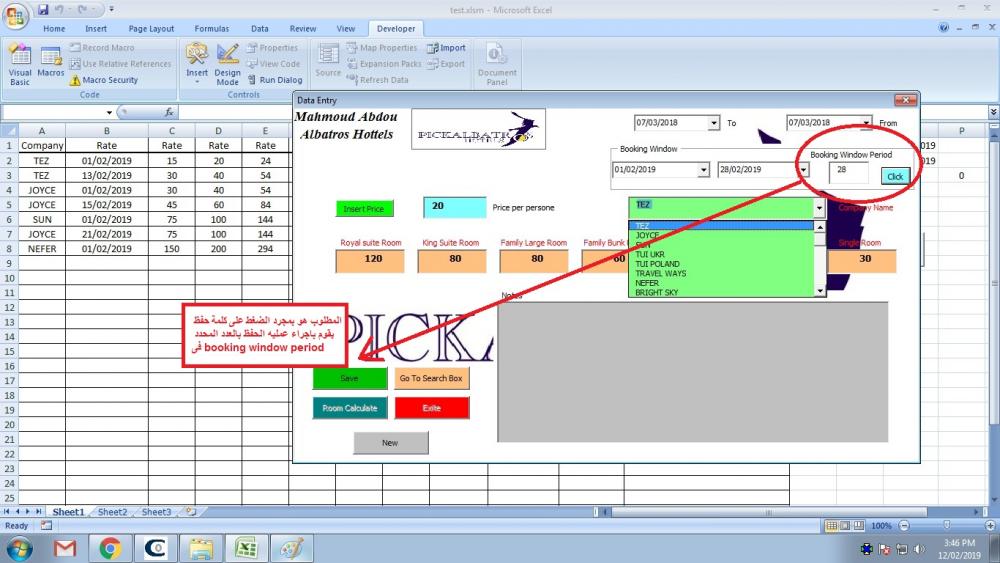Open the Data ribbon tab

click(260, 29)
